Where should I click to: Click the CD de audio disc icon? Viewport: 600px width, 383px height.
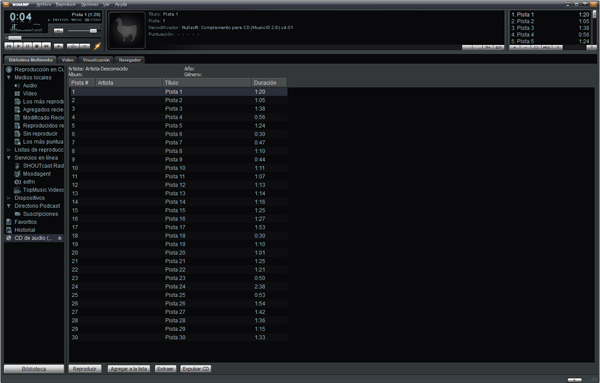tap(9, 238)
